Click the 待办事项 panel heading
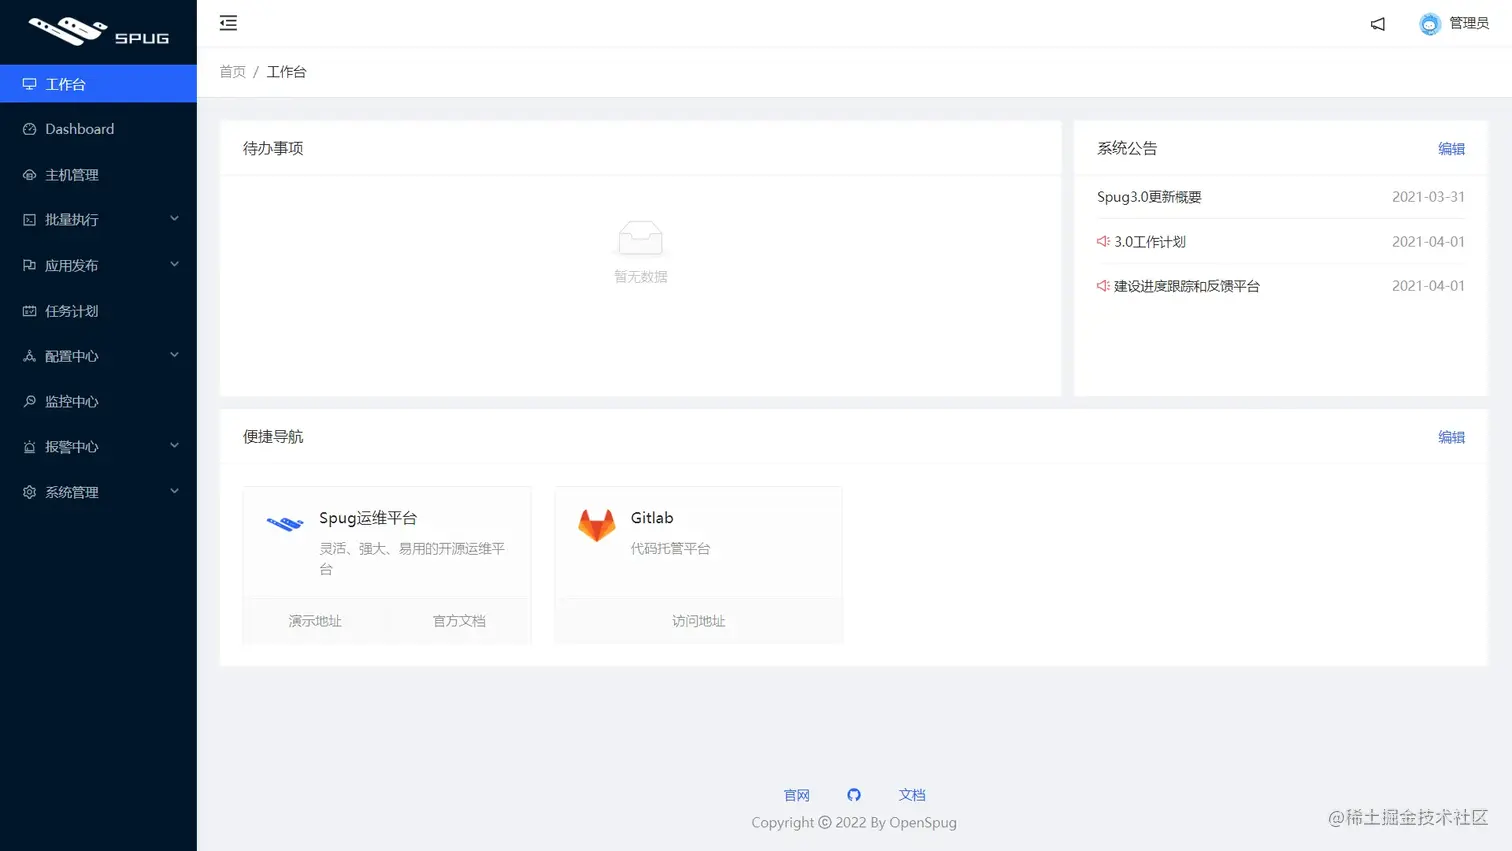The height and width of the screenshot is (851, 1512). tap(273, 148)
